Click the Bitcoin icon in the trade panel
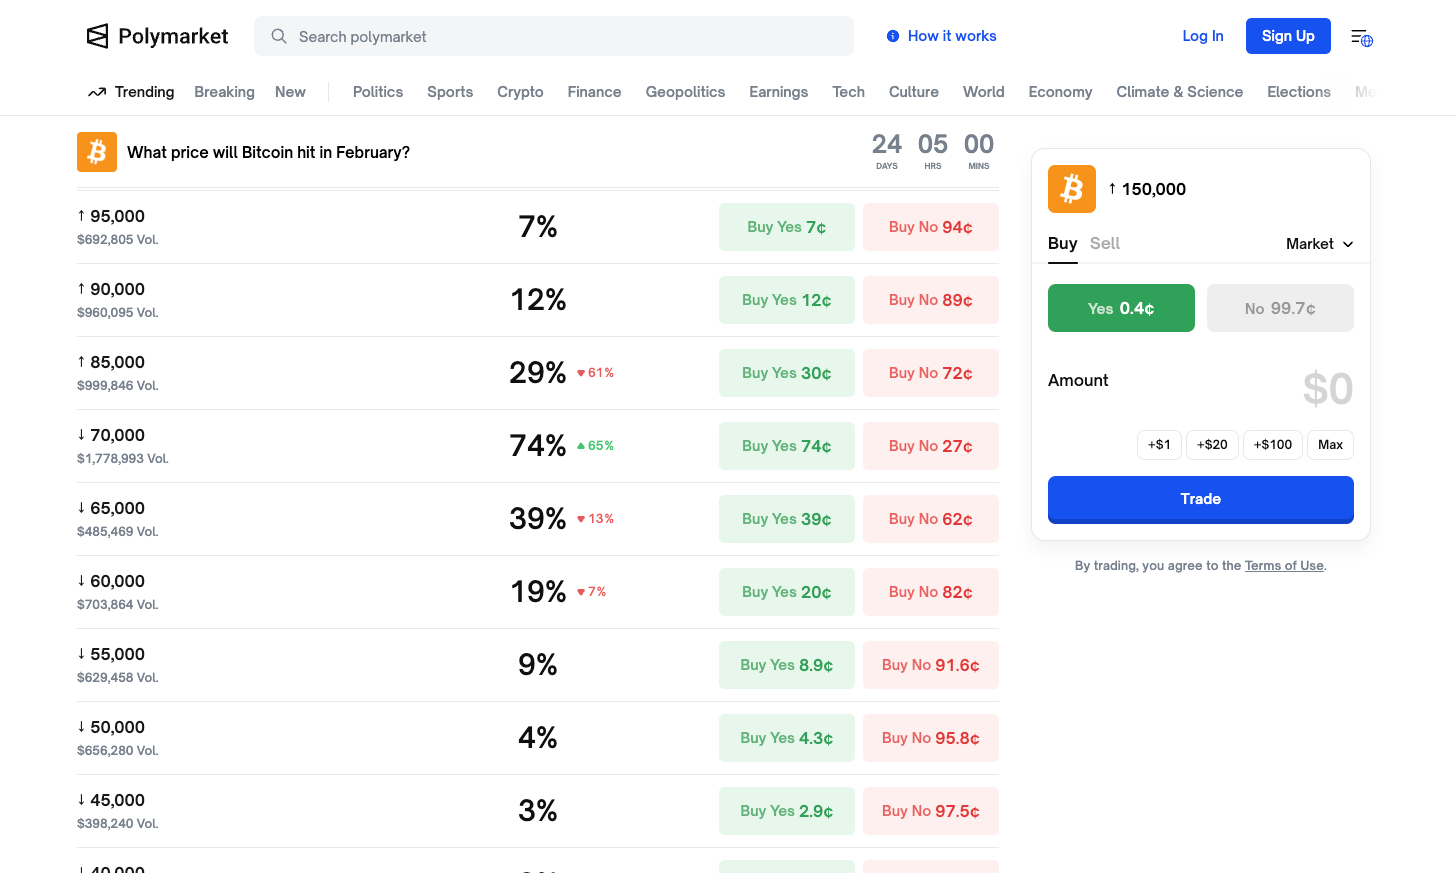Viewport: 1456px width, 873px height. (1071, 188)
